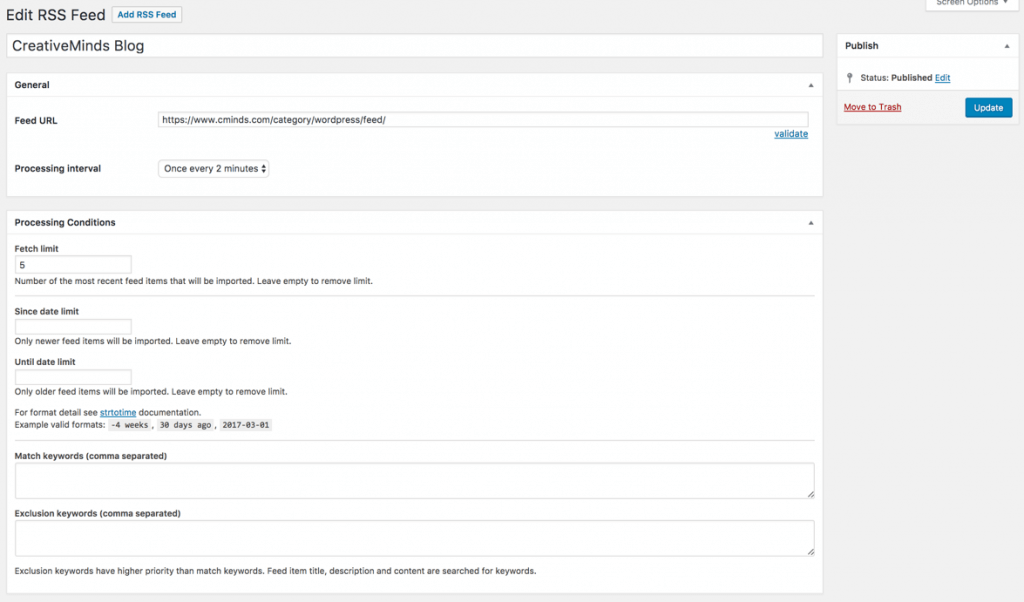
Task: Click the Match keywords text area
Action: [414, 480]
